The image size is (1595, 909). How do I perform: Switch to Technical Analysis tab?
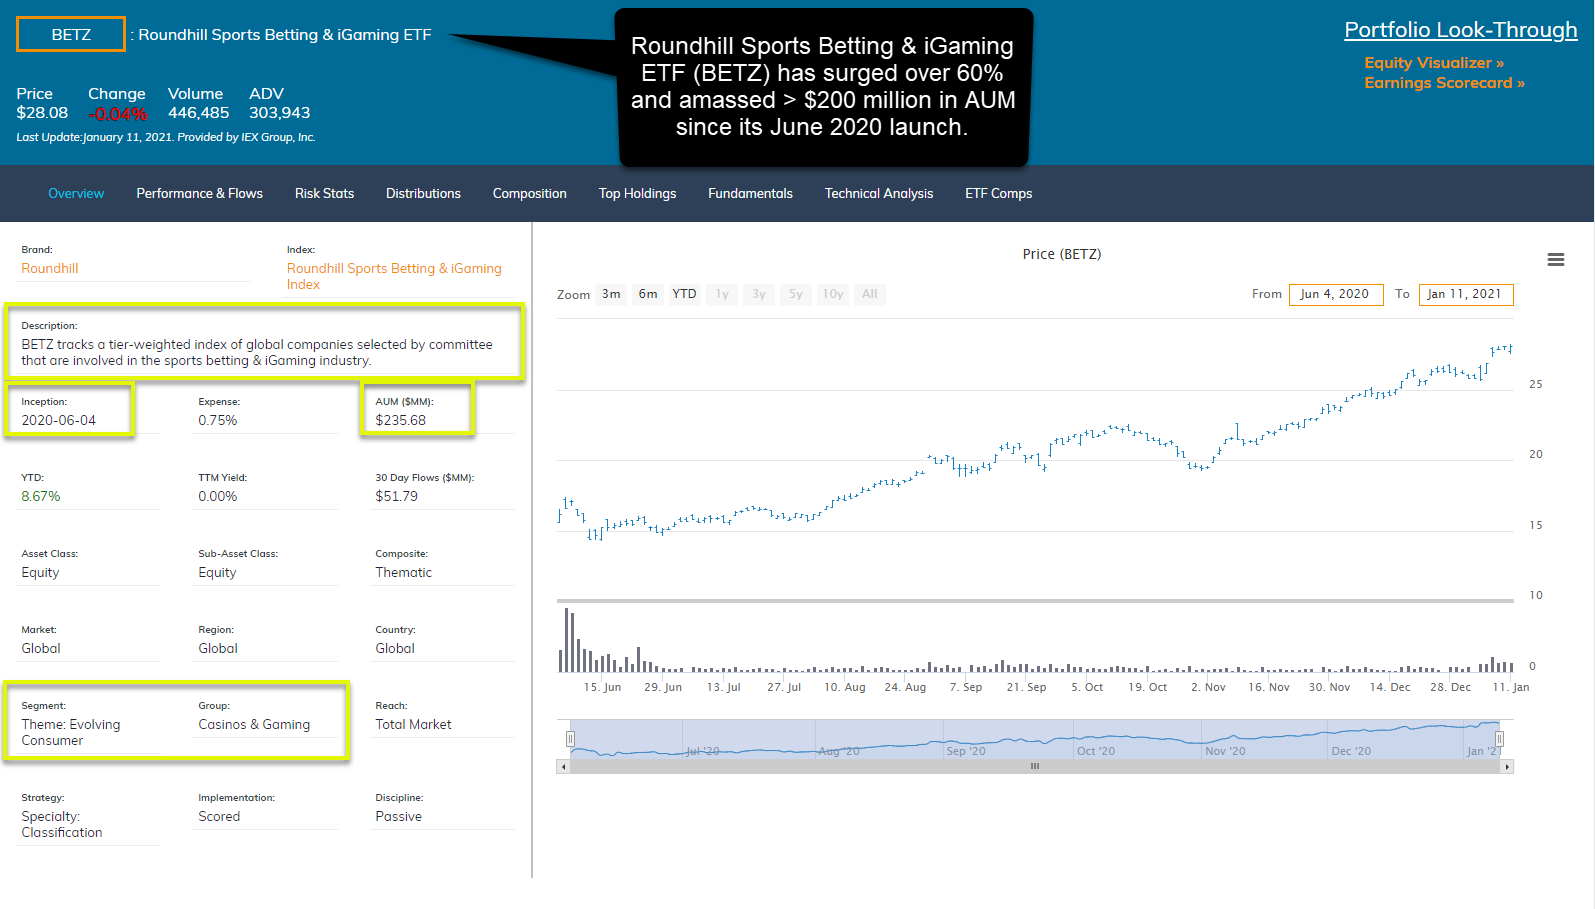pyautogui.click(x=879, y=194)
